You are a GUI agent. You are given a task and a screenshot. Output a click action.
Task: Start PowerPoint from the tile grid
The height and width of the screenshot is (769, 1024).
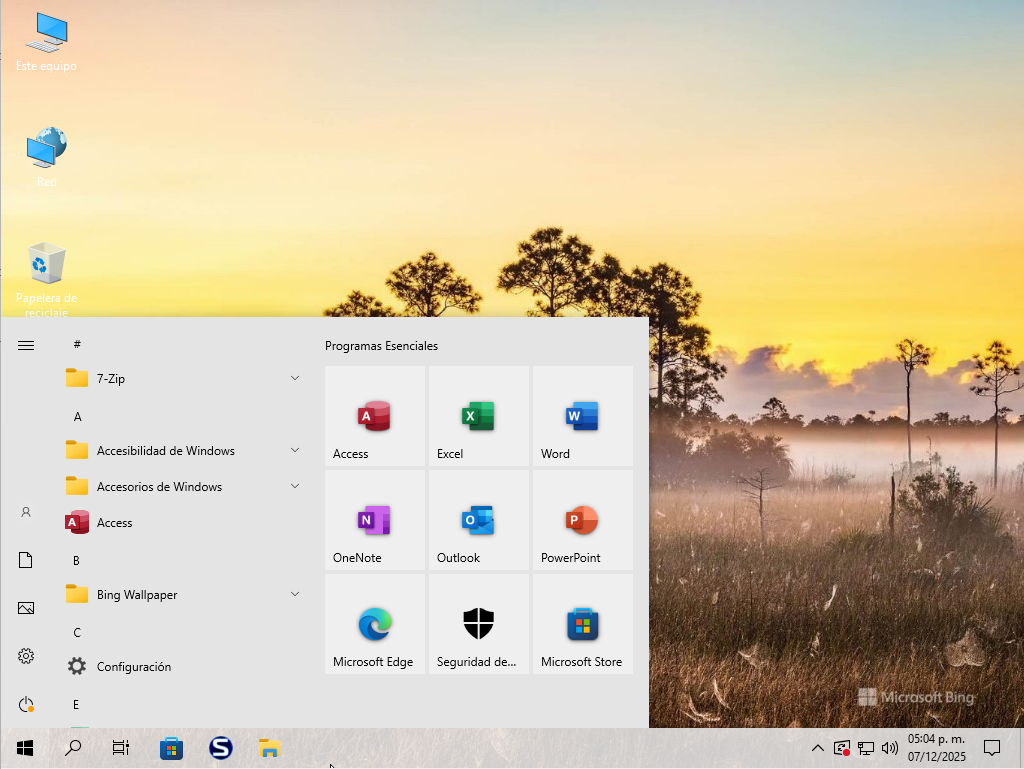click(x=582, y=520)
